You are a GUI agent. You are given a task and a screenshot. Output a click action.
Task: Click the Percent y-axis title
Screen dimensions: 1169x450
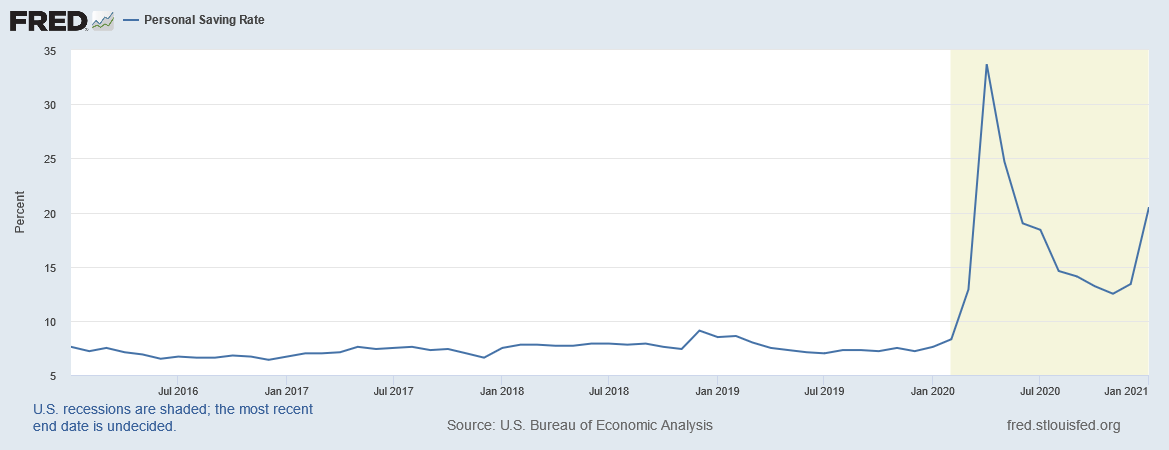point(20,212)
